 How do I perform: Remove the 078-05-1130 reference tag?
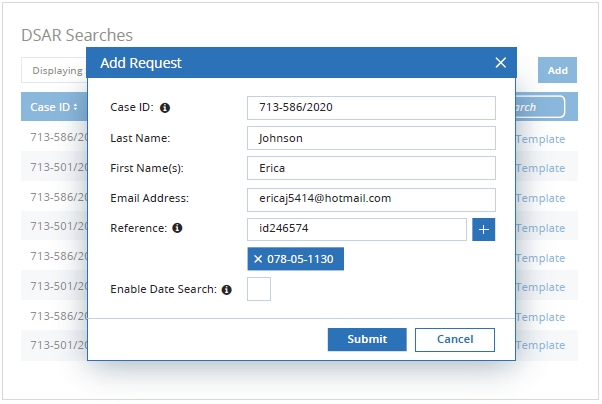[259, 260]
